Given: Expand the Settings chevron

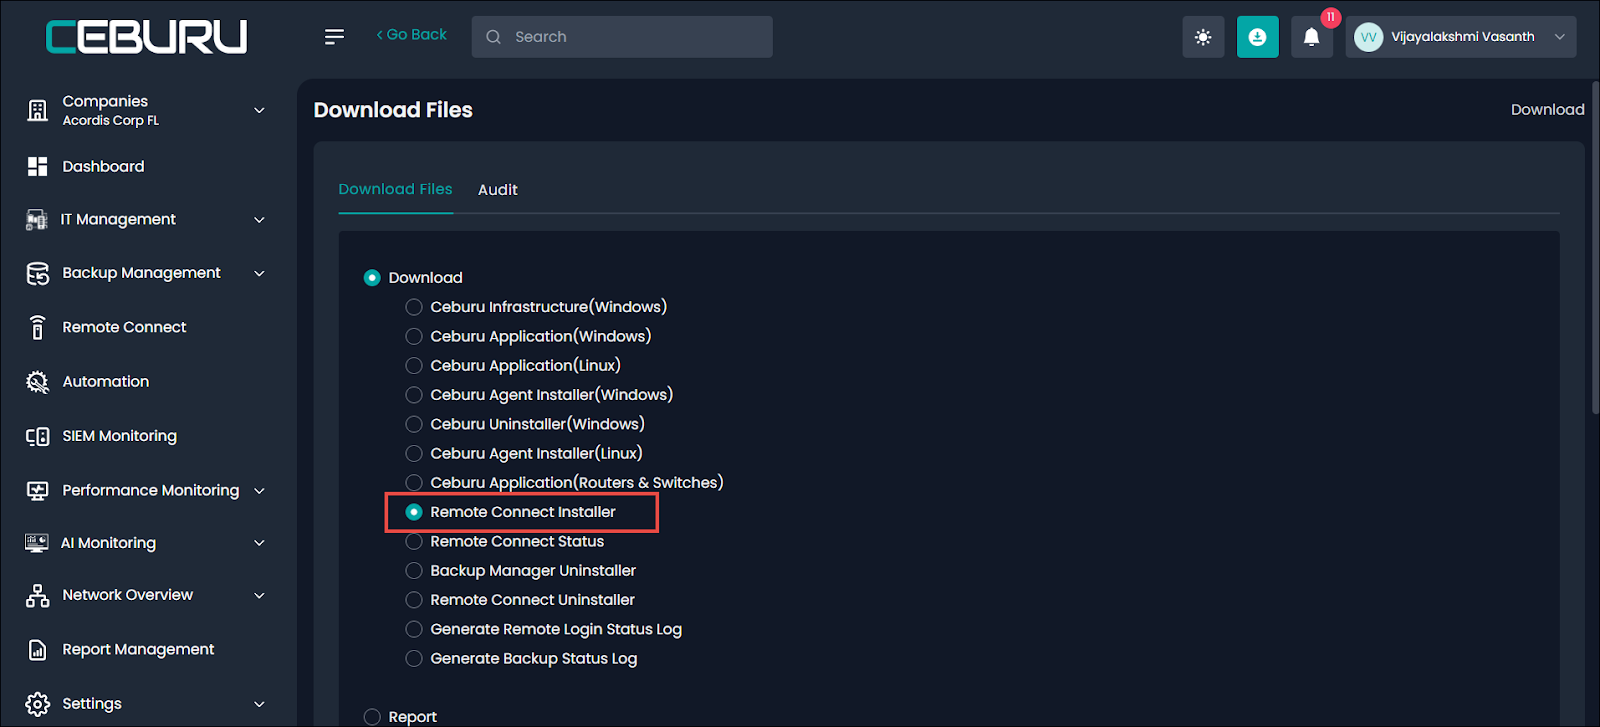Looking at the screenshot, I should pos(259,704).
